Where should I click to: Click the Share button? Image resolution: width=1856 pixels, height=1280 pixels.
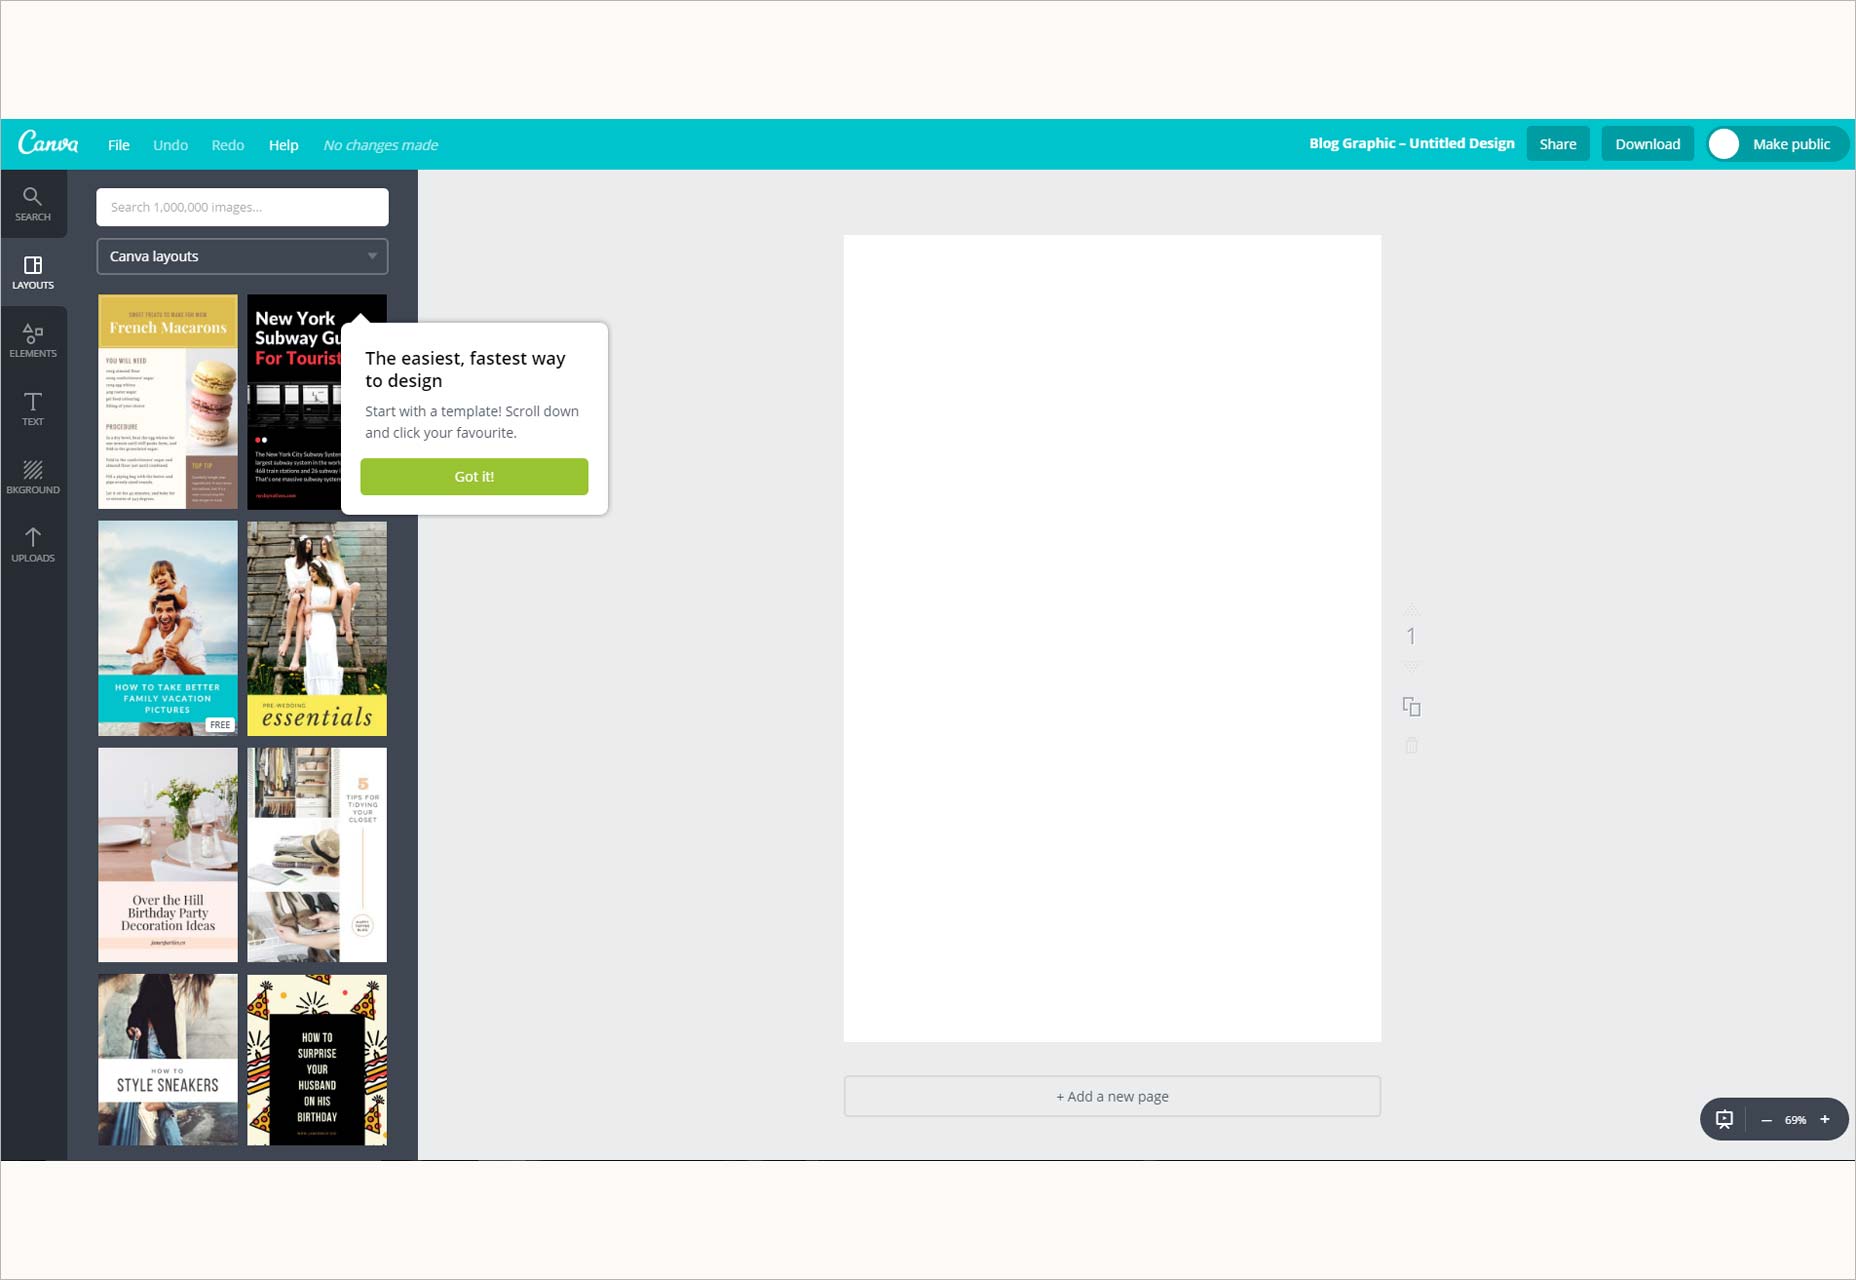coord(1558,144)
